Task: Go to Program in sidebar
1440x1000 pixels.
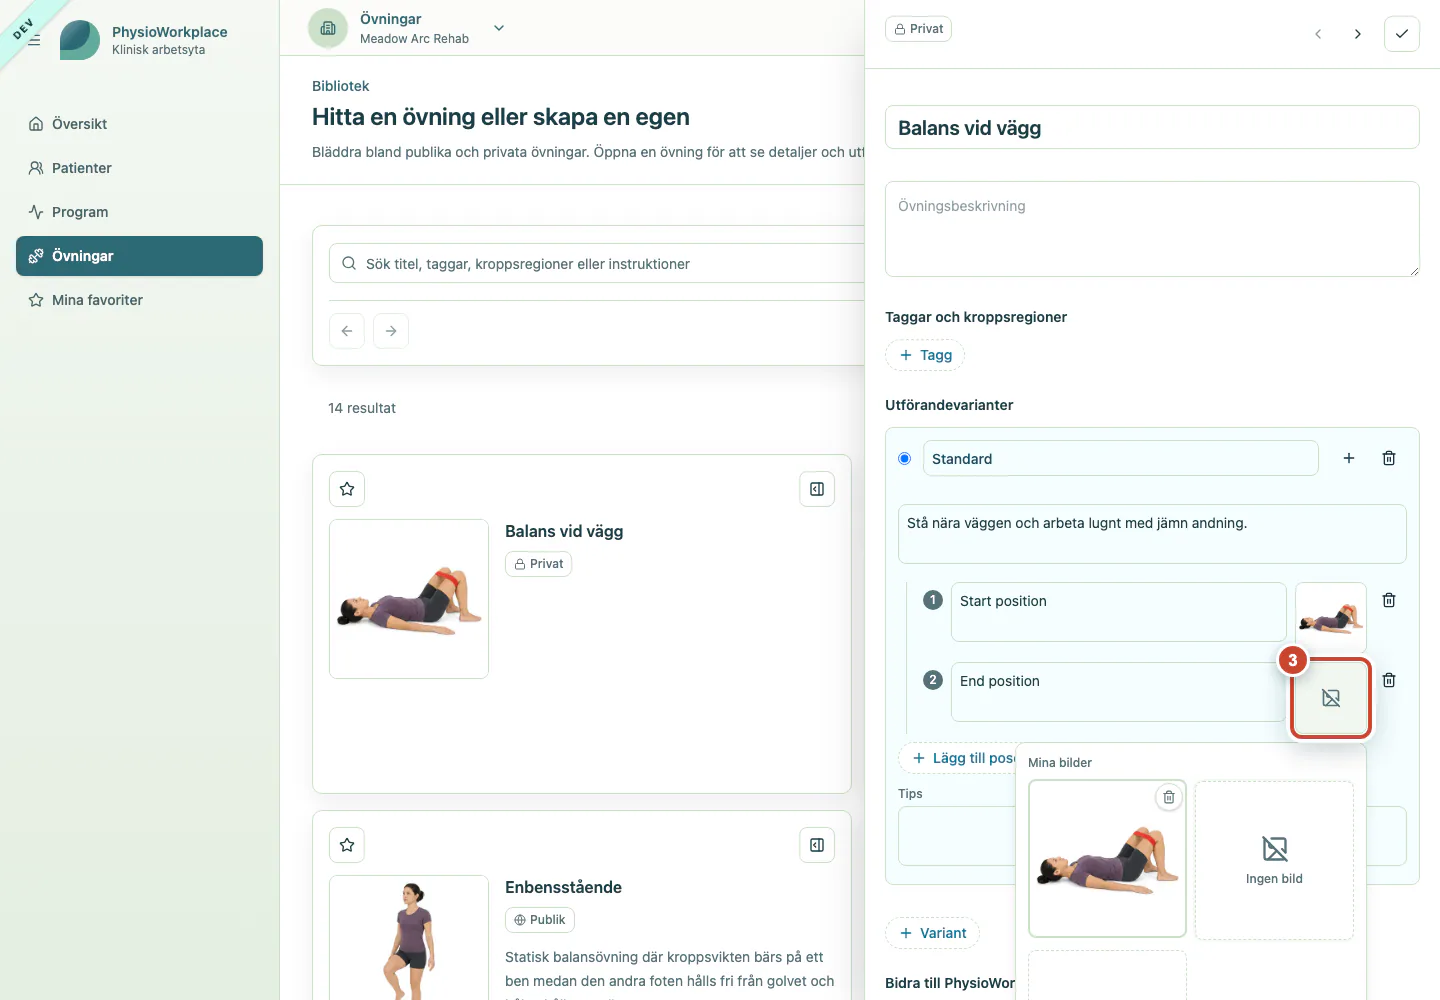Action: pyautogui.click(x=139, y=212)
